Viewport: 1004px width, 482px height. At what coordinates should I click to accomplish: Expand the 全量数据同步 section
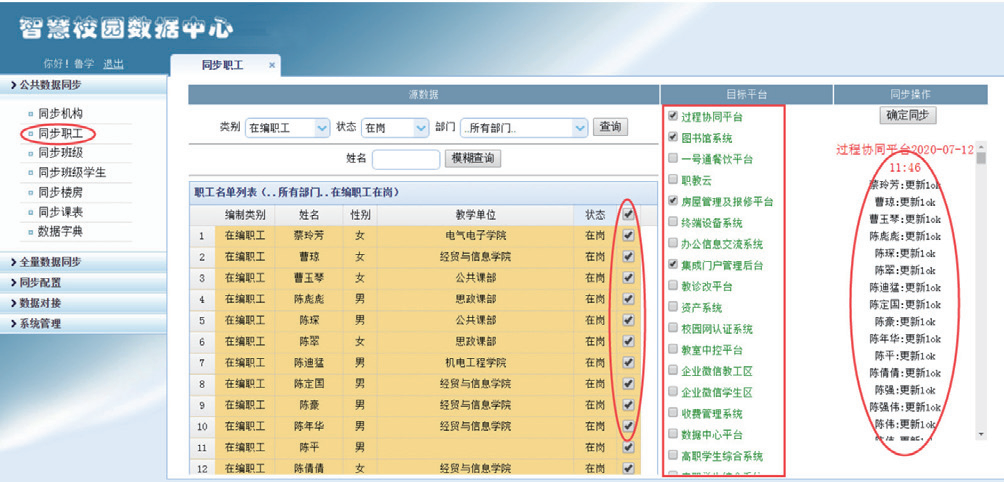50,262
